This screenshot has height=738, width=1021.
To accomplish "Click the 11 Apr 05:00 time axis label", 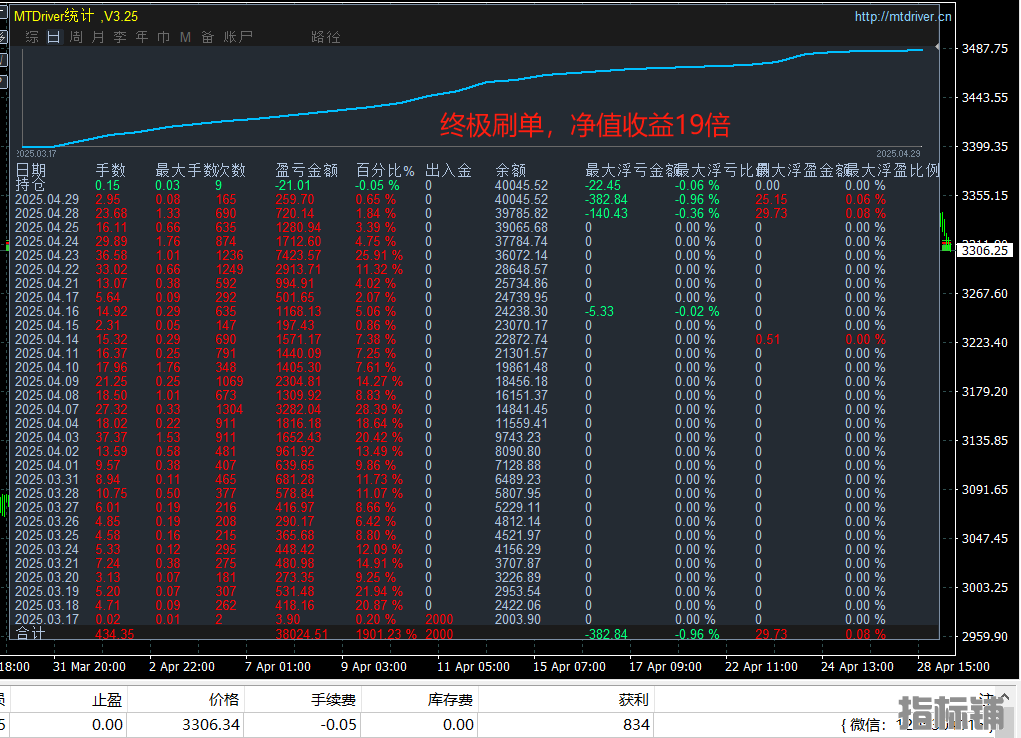I will point(473,666).
